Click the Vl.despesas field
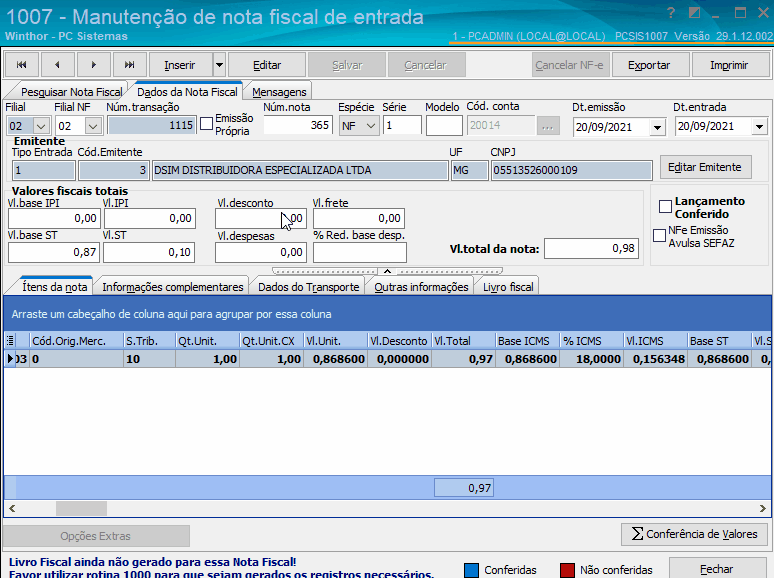 [x=261, y=252]
